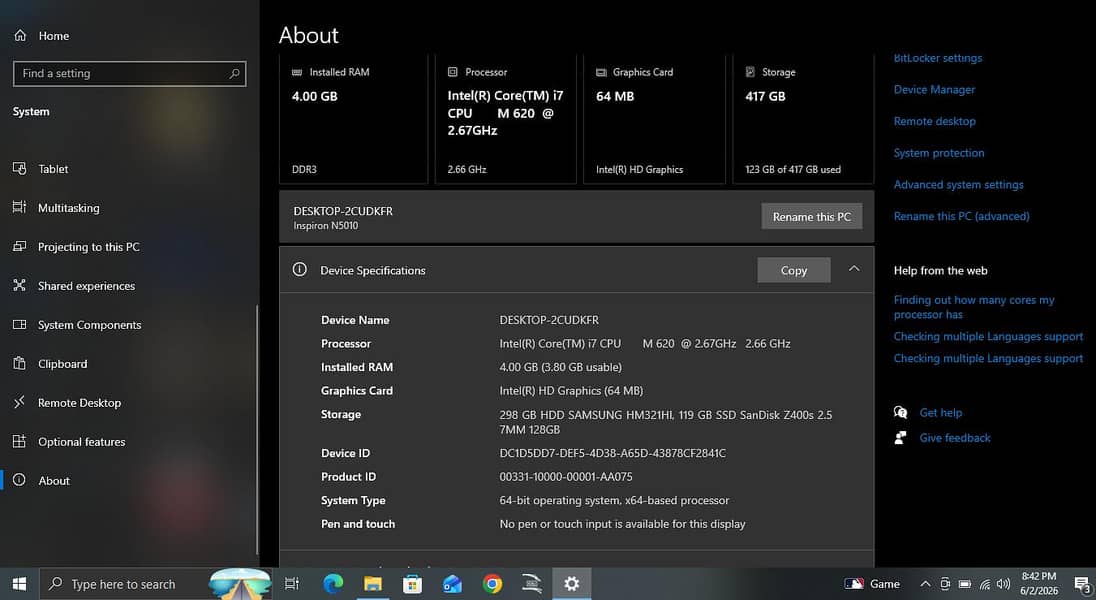Open the volume speaker tray icon

click(1004, 584)
